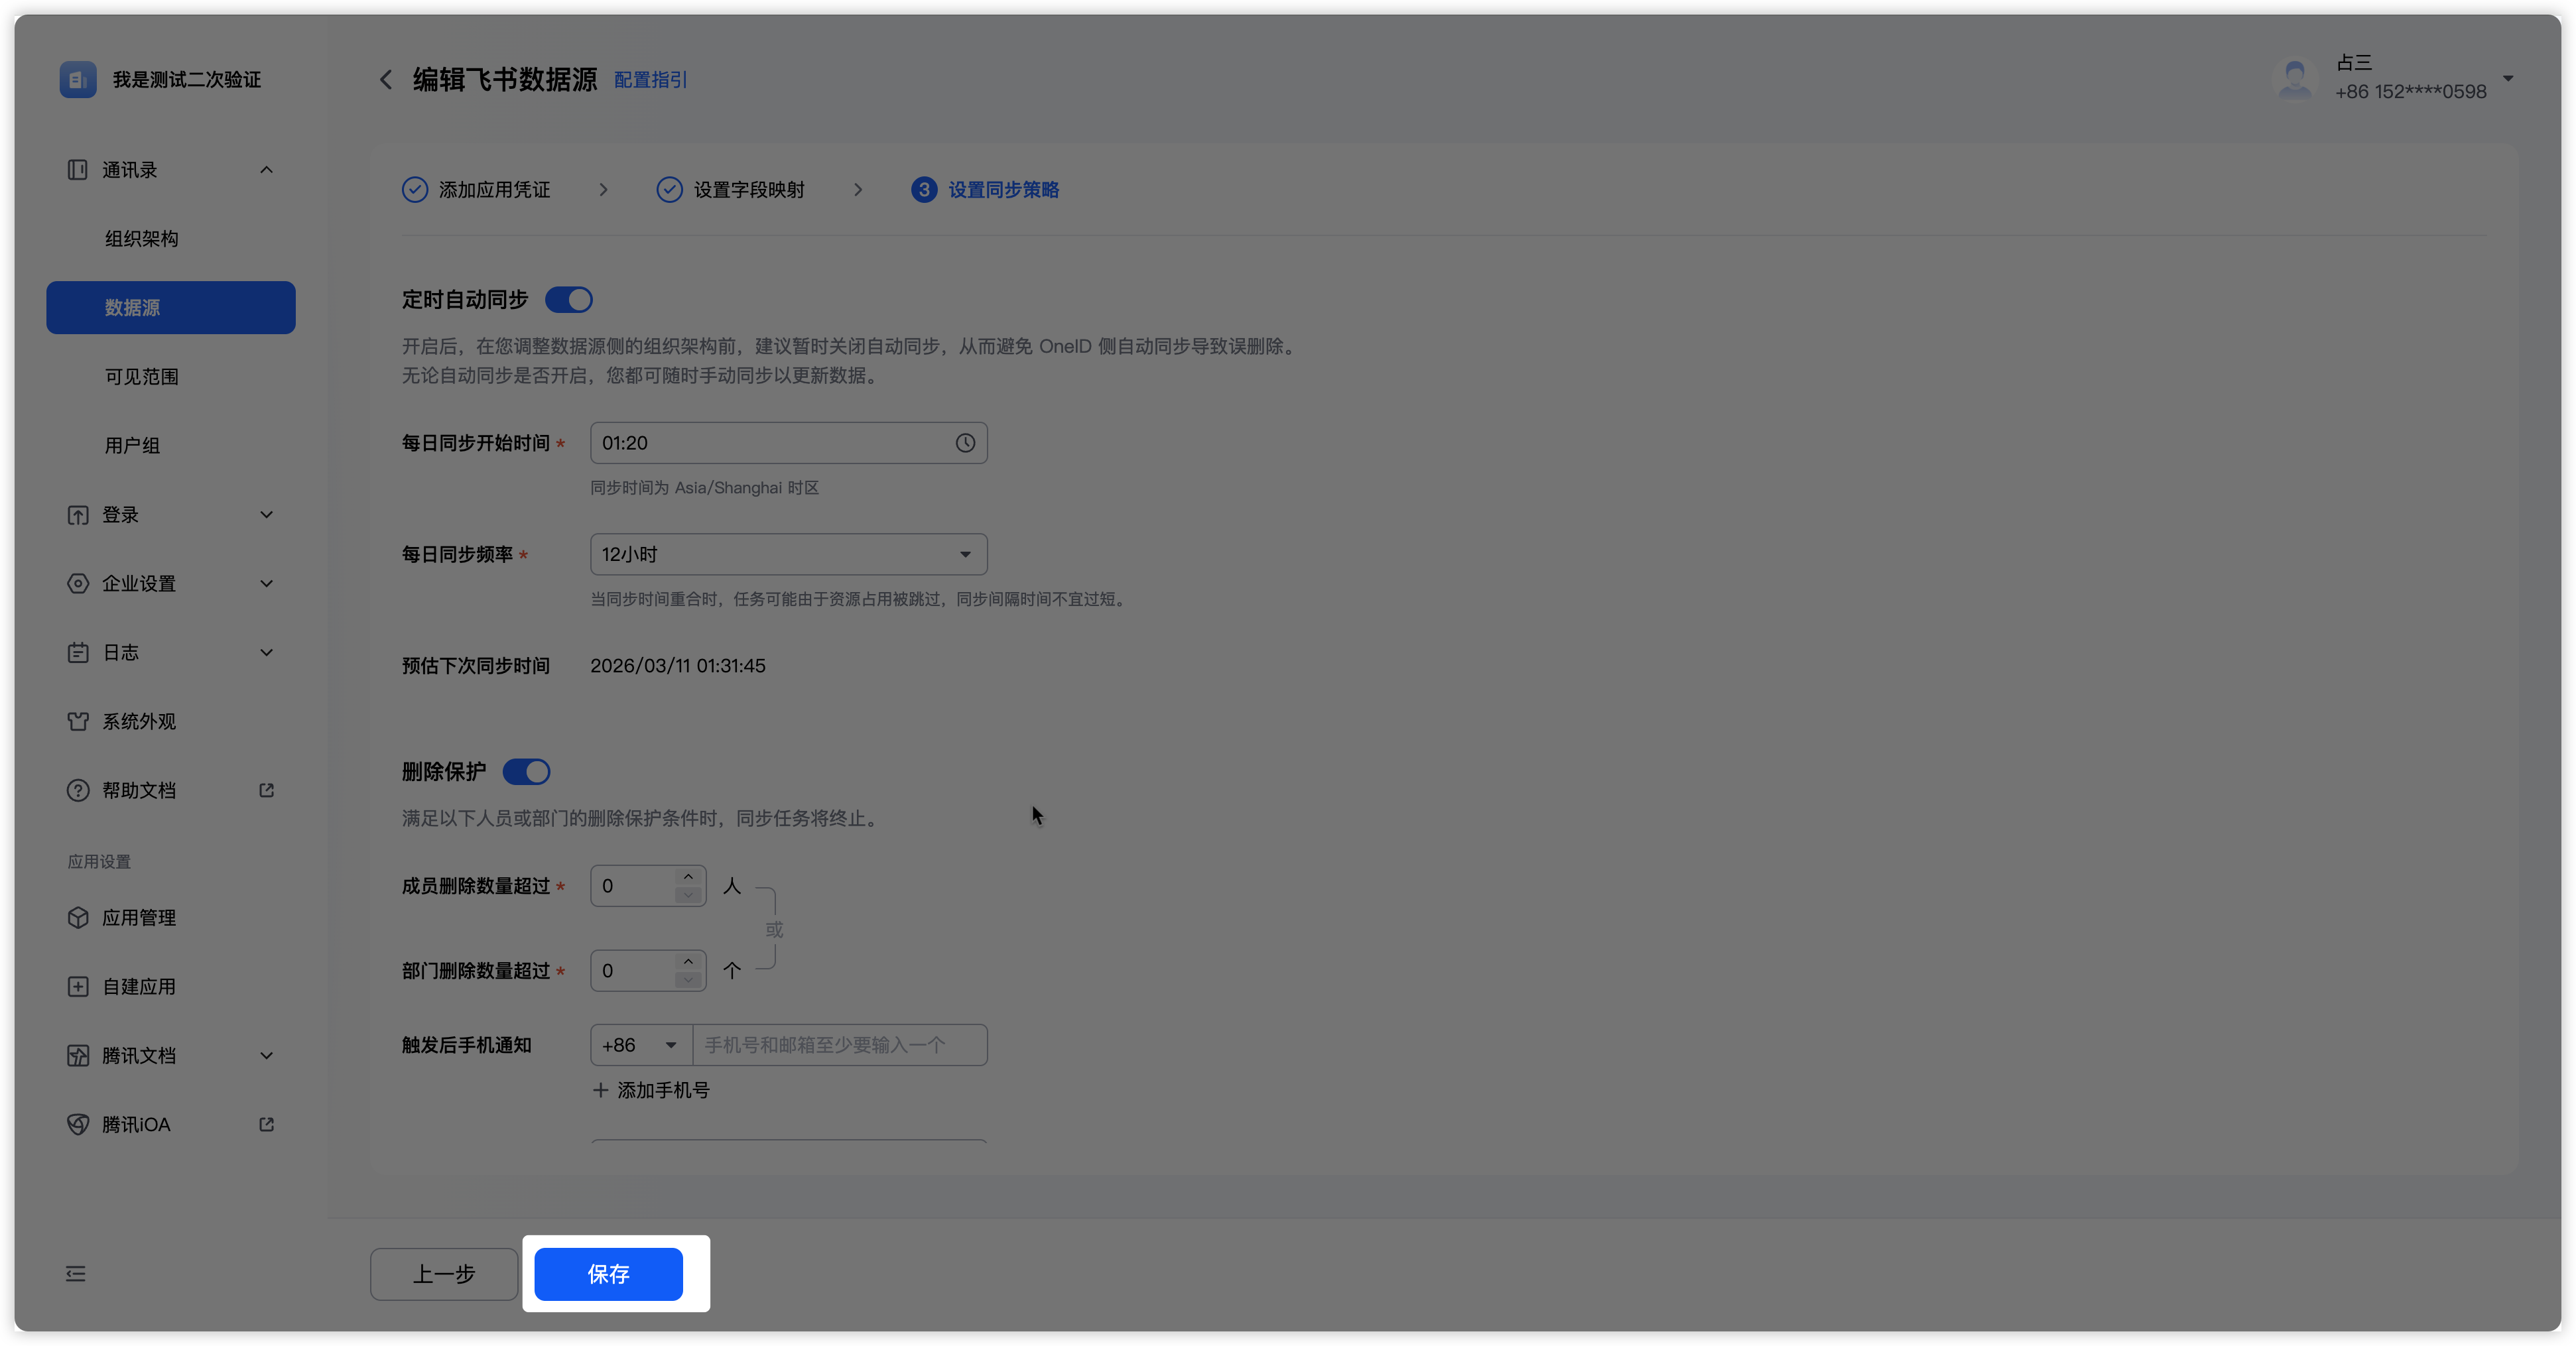The width and height of the screenshot is (2576, 1346).
Task: Open the 每日同步频率 12小时 dropdown
Action: 788,554
